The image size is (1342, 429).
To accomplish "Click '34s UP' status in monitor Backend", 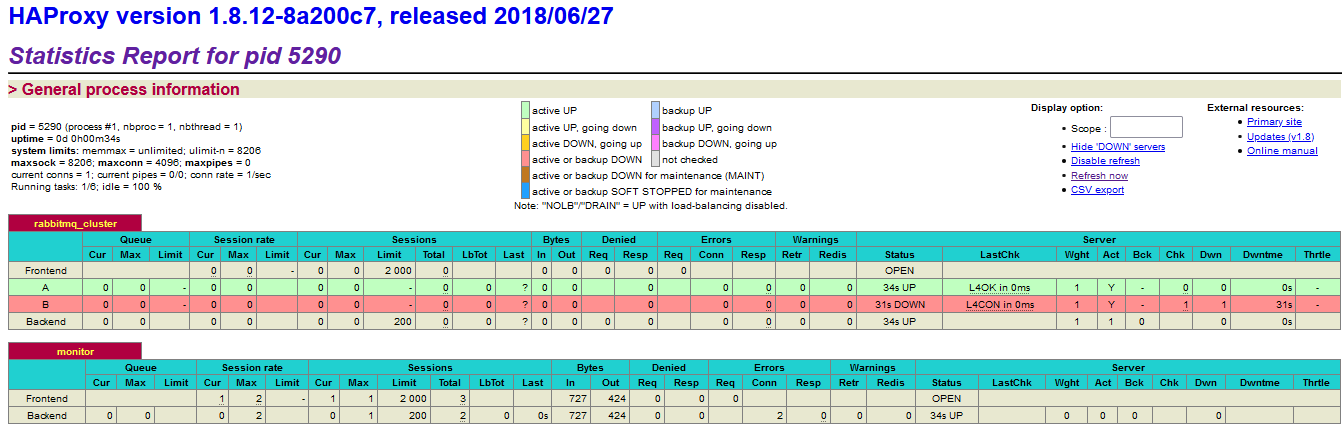I will coord(946,415).
